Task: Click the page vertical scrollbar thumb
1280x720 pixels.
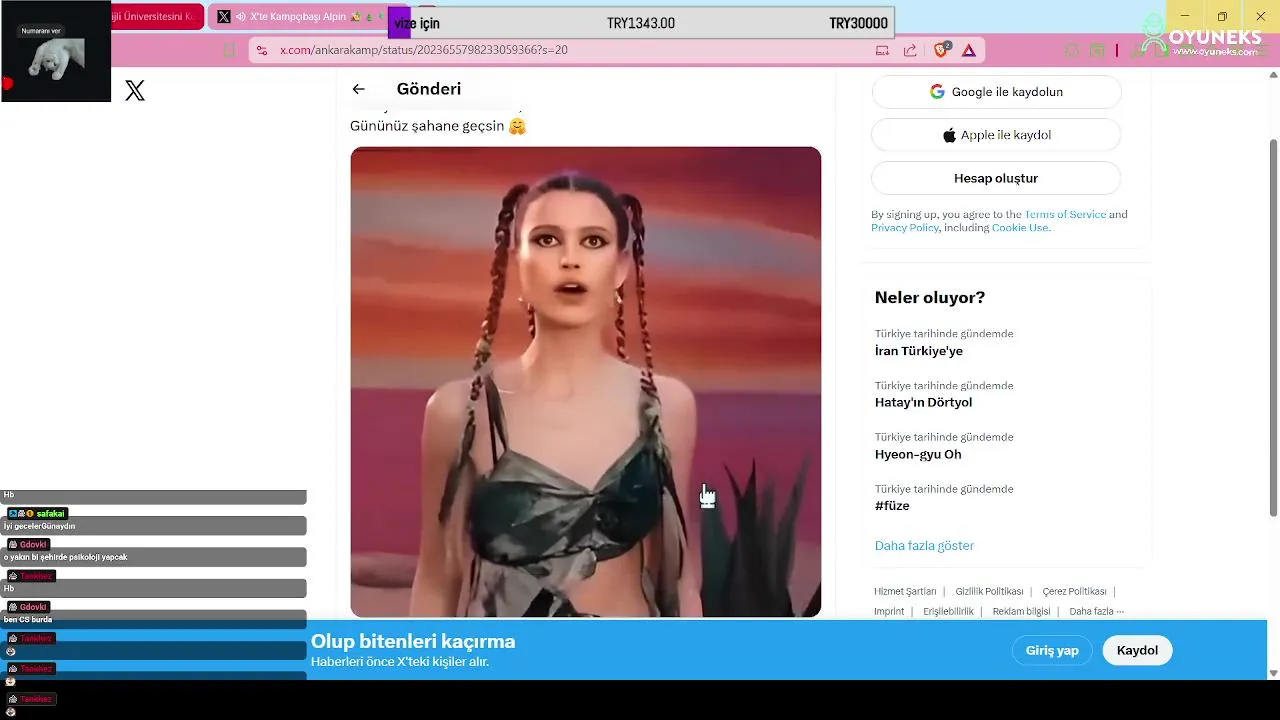Action: 1273,330
